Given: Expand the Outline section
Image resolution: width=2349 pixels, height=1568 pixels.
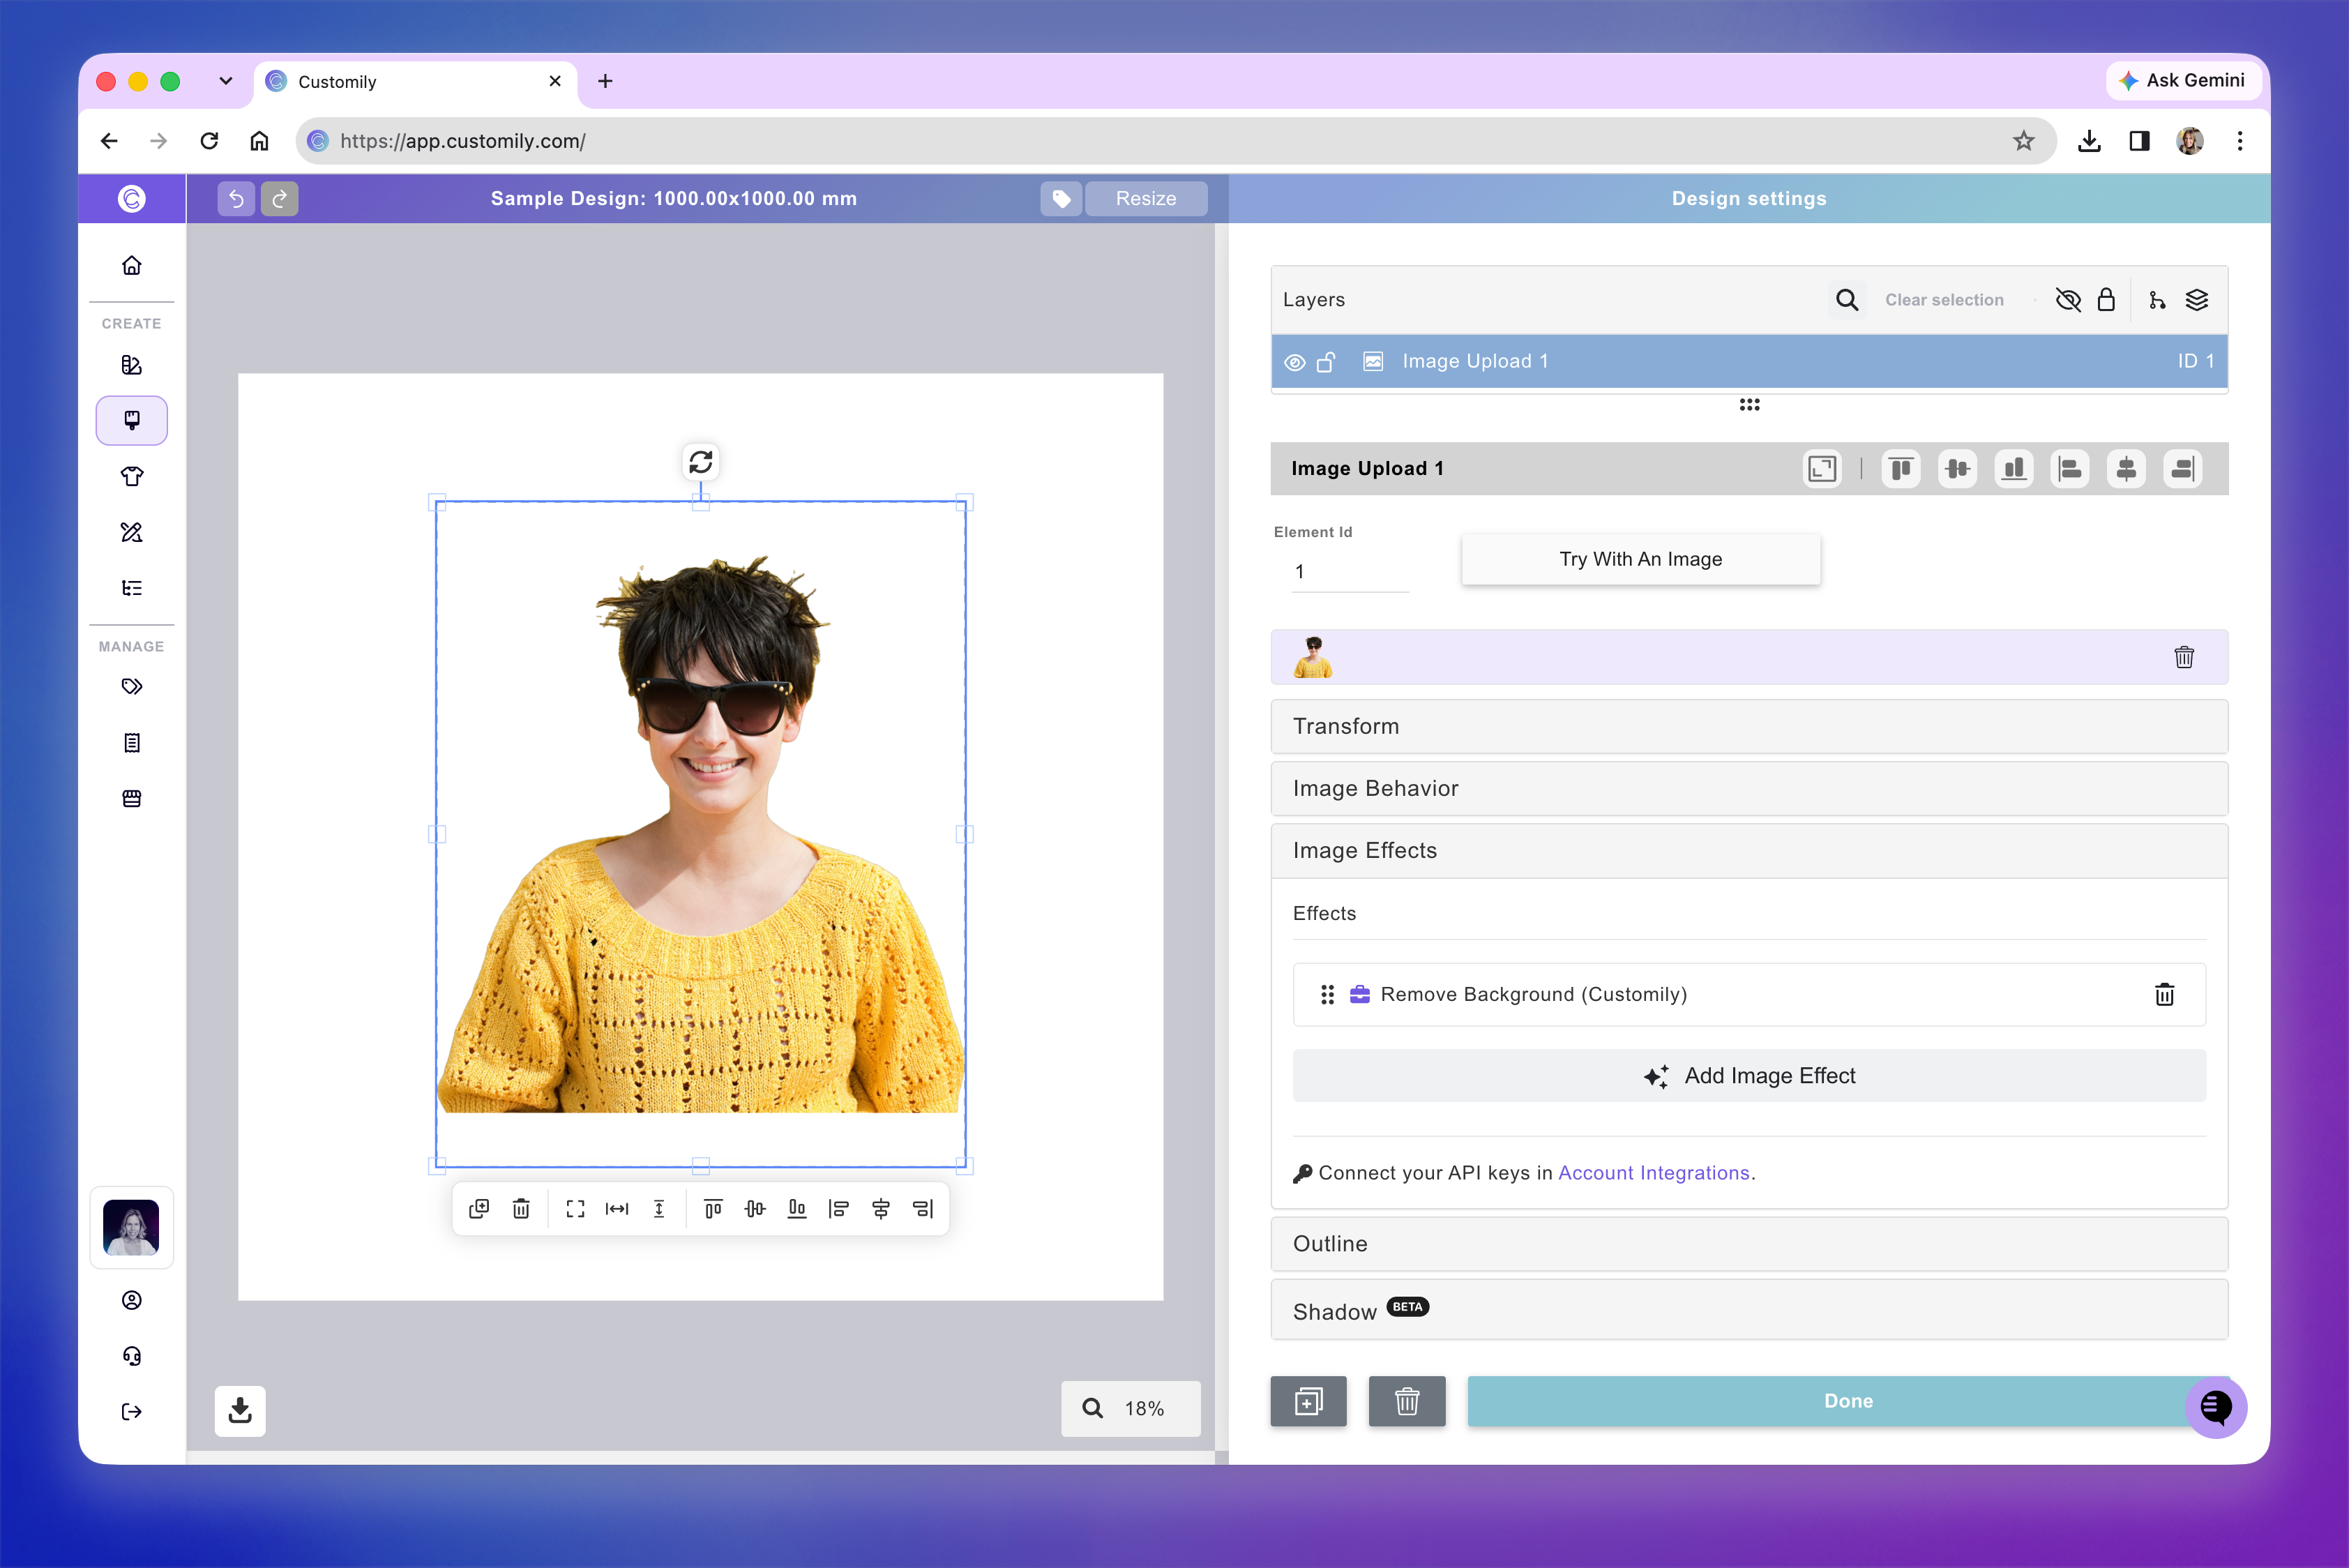Looking at the screenshot, I should pos(1749,1243).
